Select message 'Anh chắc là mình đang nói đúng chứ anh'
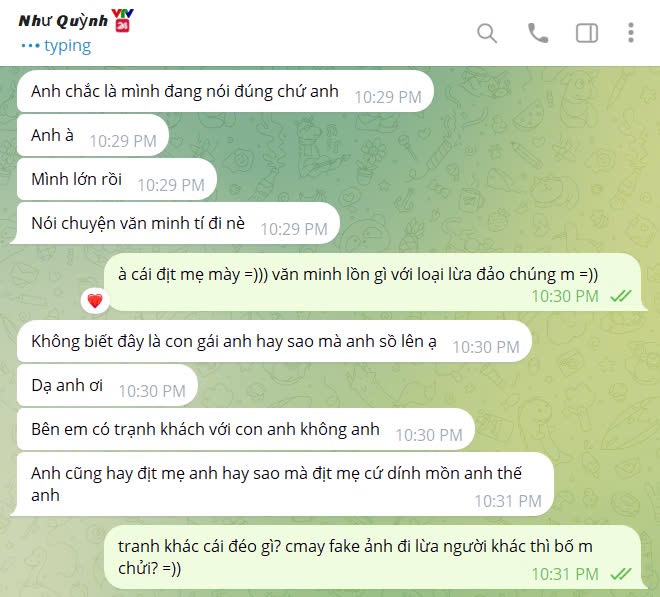 point(225,91)
